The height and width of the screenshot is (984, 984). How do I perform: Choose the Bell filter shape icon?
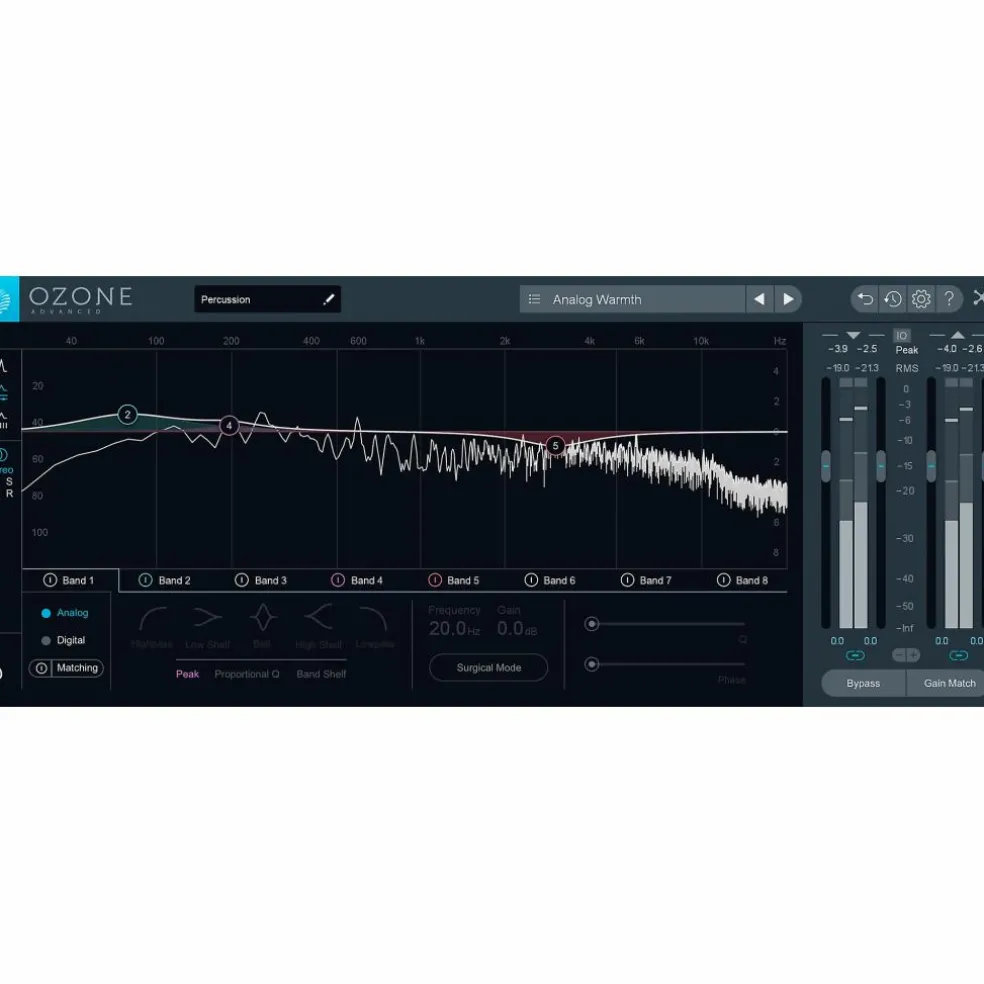(x=262, y=618)
